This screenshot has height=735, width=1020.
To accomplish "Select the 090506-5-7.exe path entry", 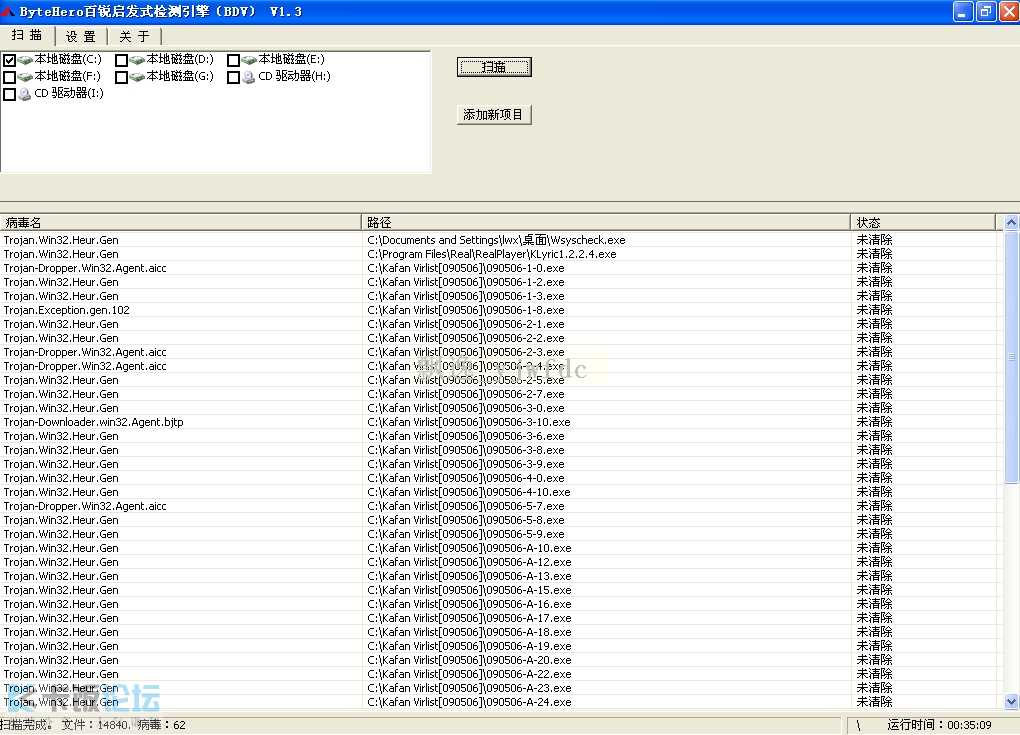I will click(x=466, y=506).
